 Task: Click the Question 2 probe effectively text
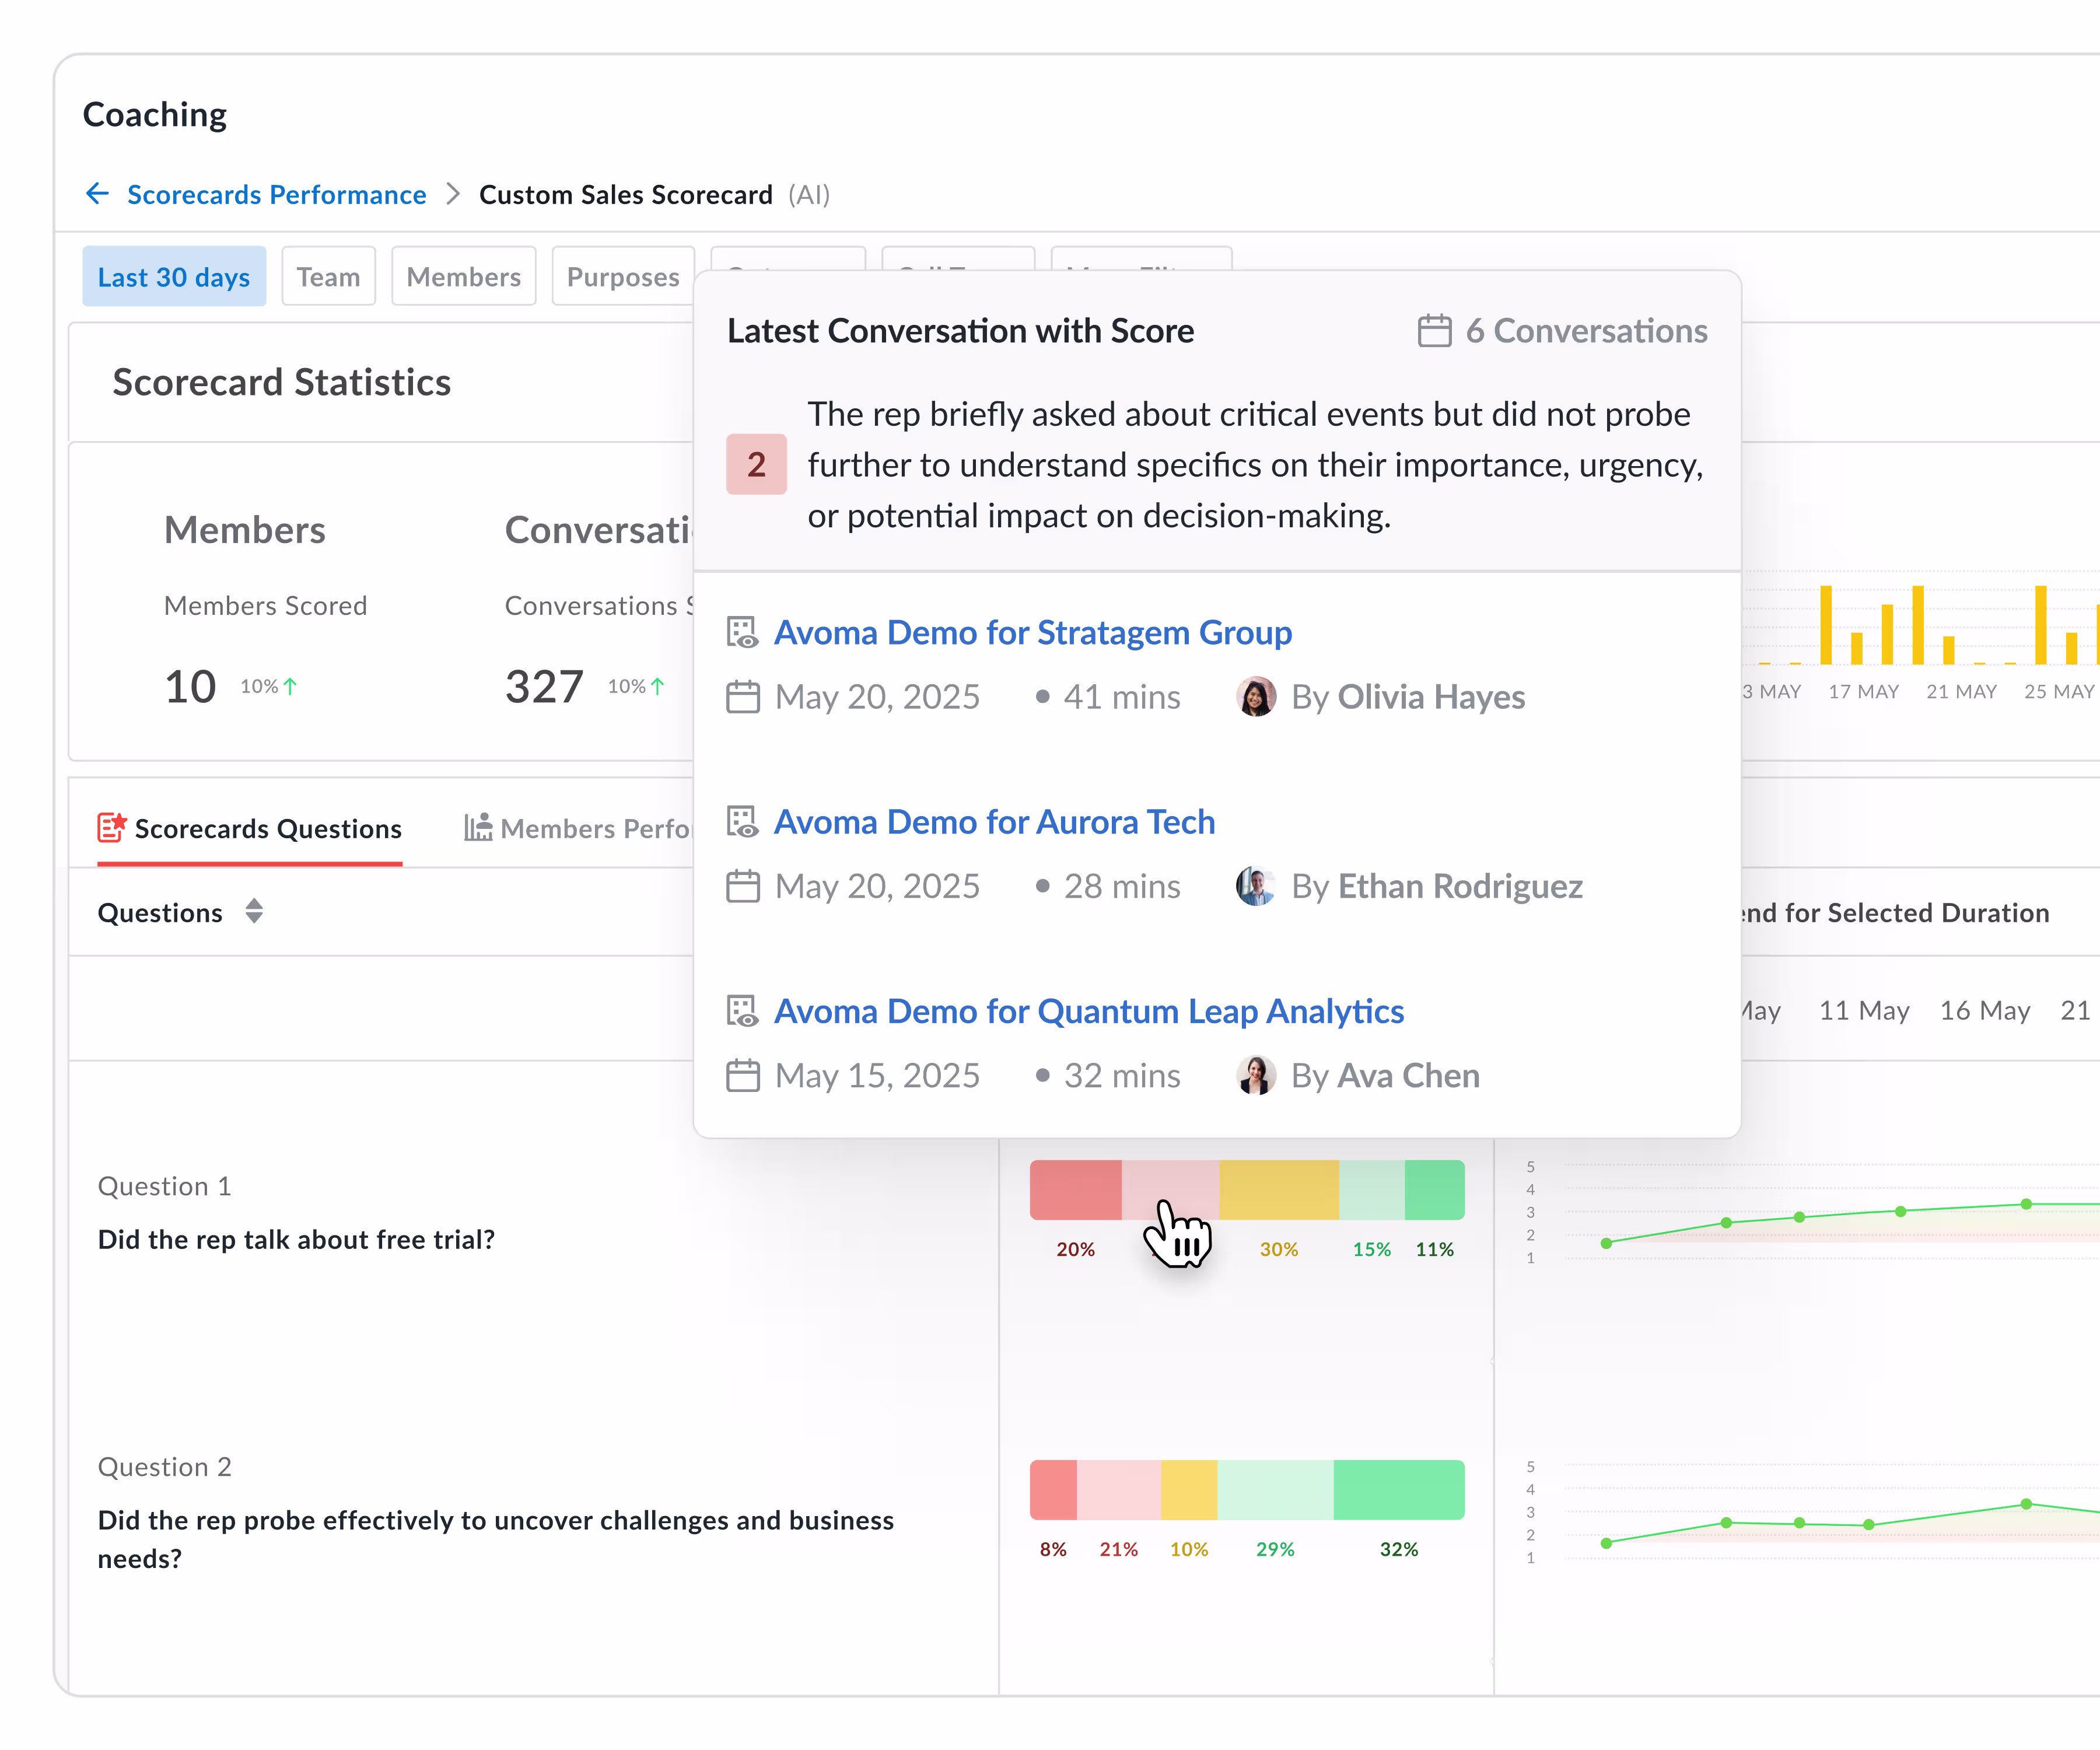point(496,1539)
